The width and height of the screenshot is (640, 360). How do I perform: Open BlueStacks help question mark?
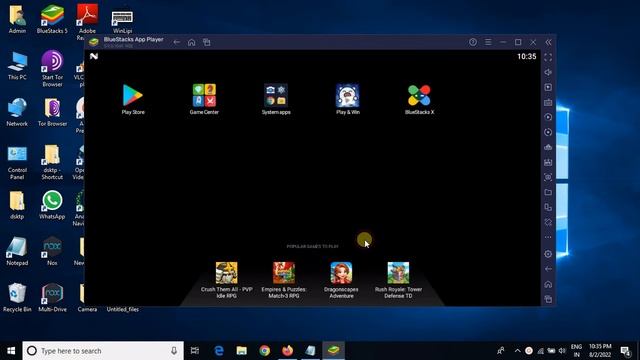(473, 42)
